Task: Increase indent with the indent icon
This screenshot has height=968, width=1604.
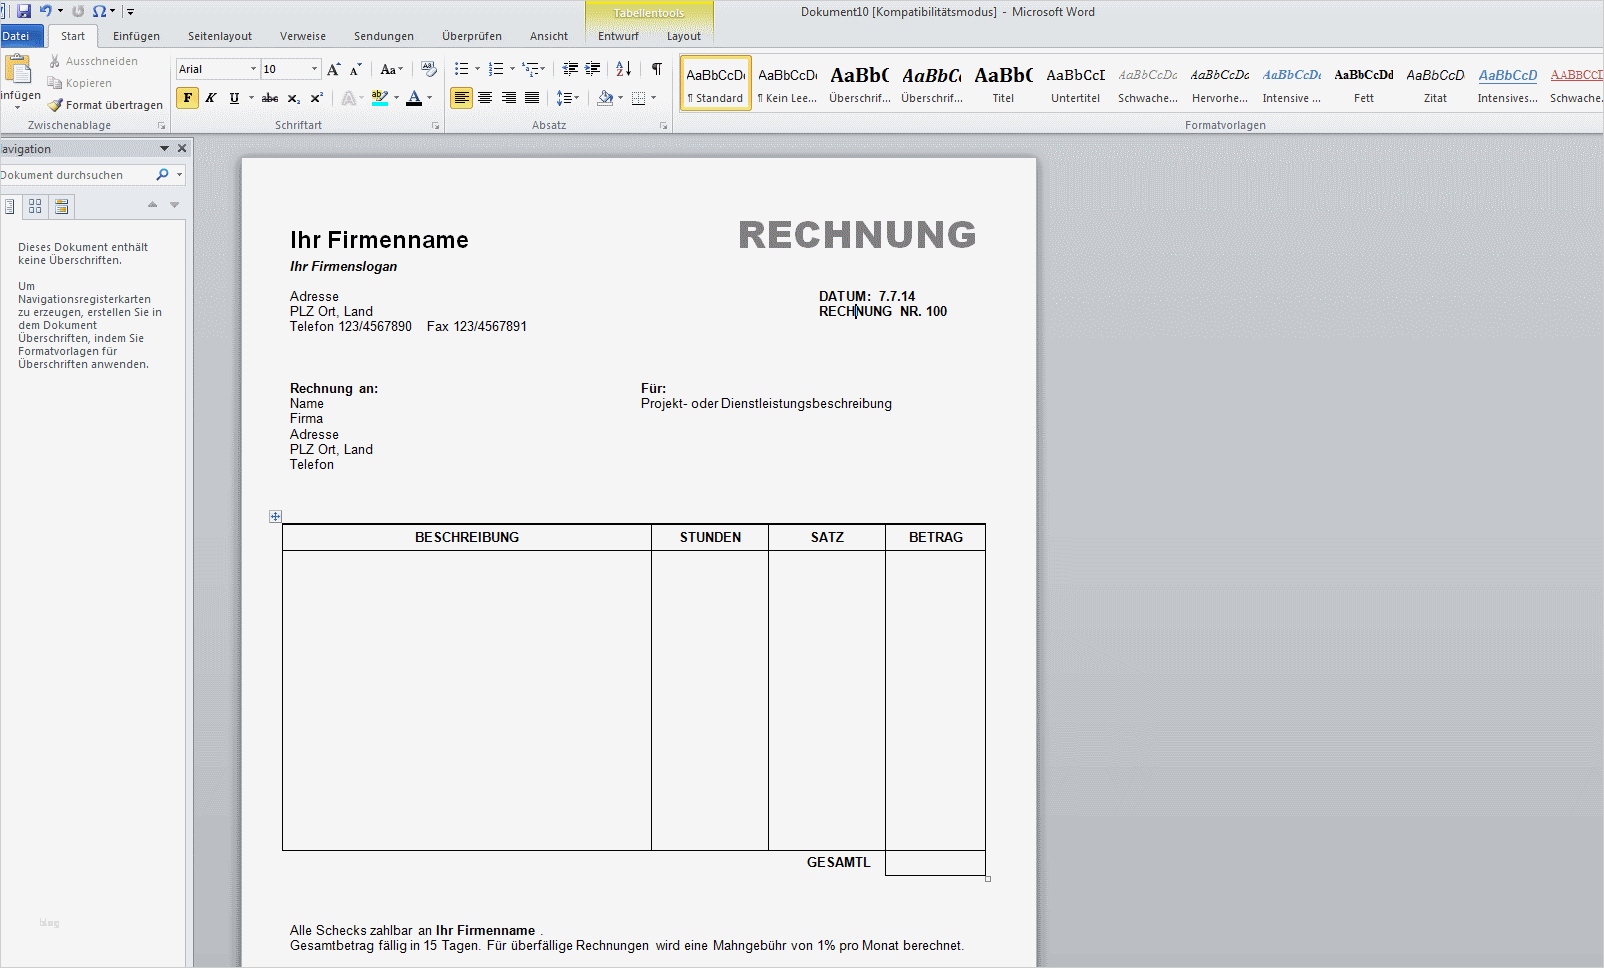Action: coord(592,68)
